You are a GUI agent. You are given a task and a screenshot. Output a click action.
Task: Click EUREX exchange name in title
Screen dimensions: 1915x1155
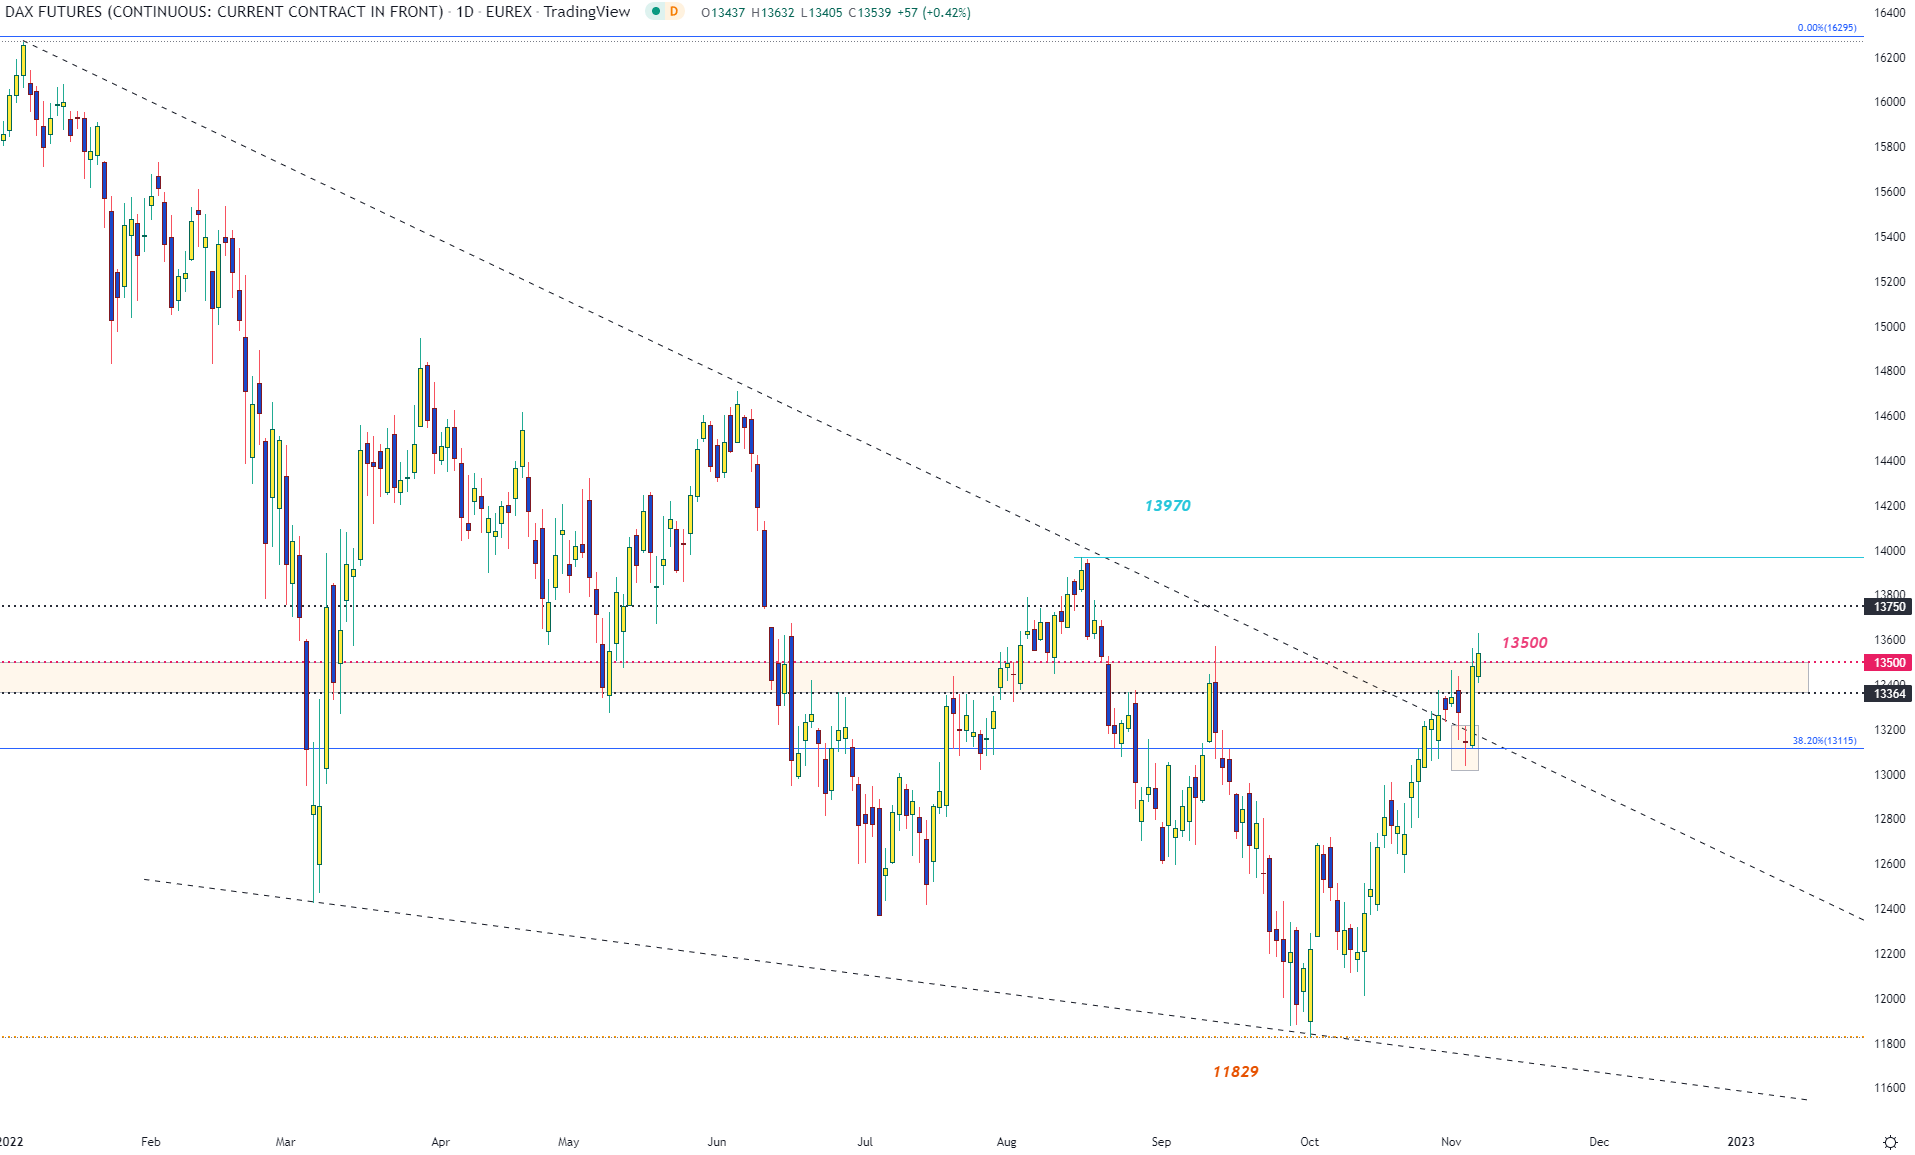509,12
